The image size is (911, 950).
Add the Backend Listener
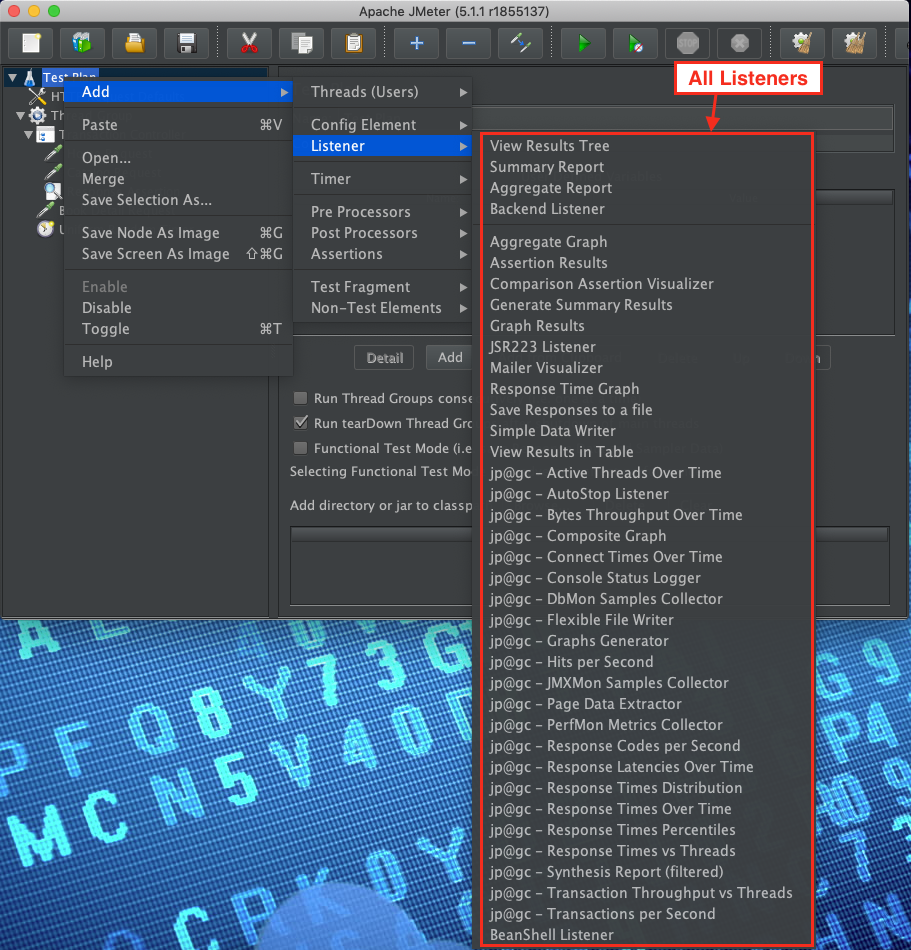pyautogui.click(x=646, y=209)
